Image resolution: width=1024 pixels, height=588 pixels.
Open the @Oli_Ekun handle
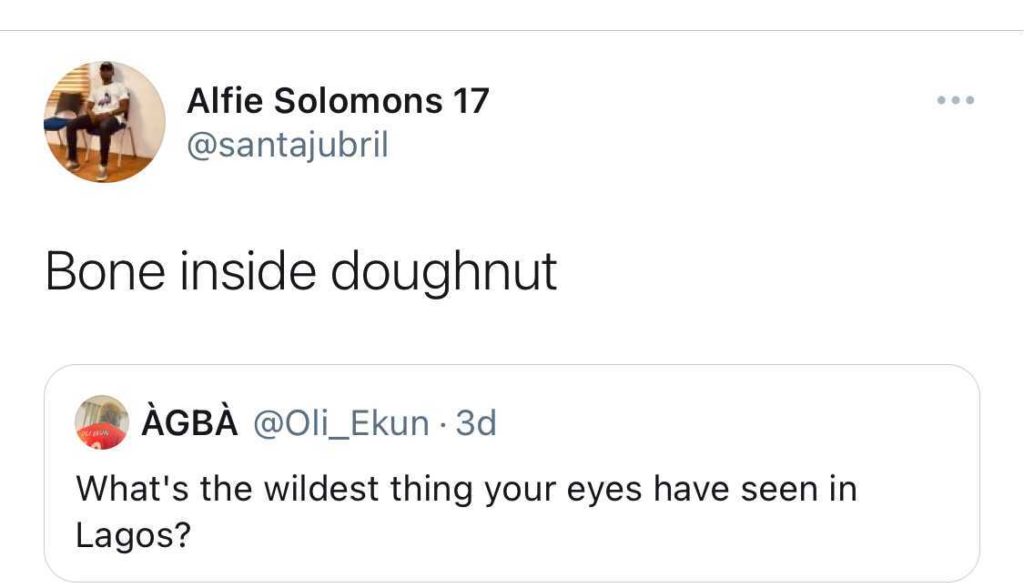click(x=341, y=424)
